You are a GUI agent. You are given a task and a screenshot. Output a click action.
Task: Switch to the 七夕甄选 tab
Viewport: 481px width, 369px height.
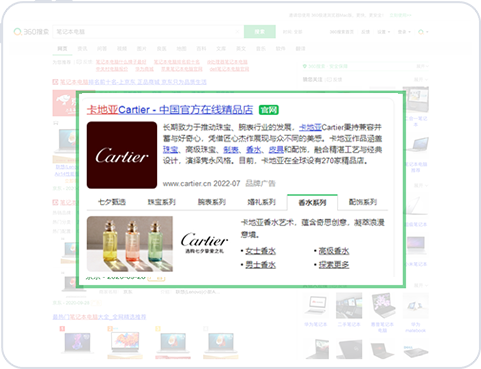pyautogui.click(x=112, y=202)
